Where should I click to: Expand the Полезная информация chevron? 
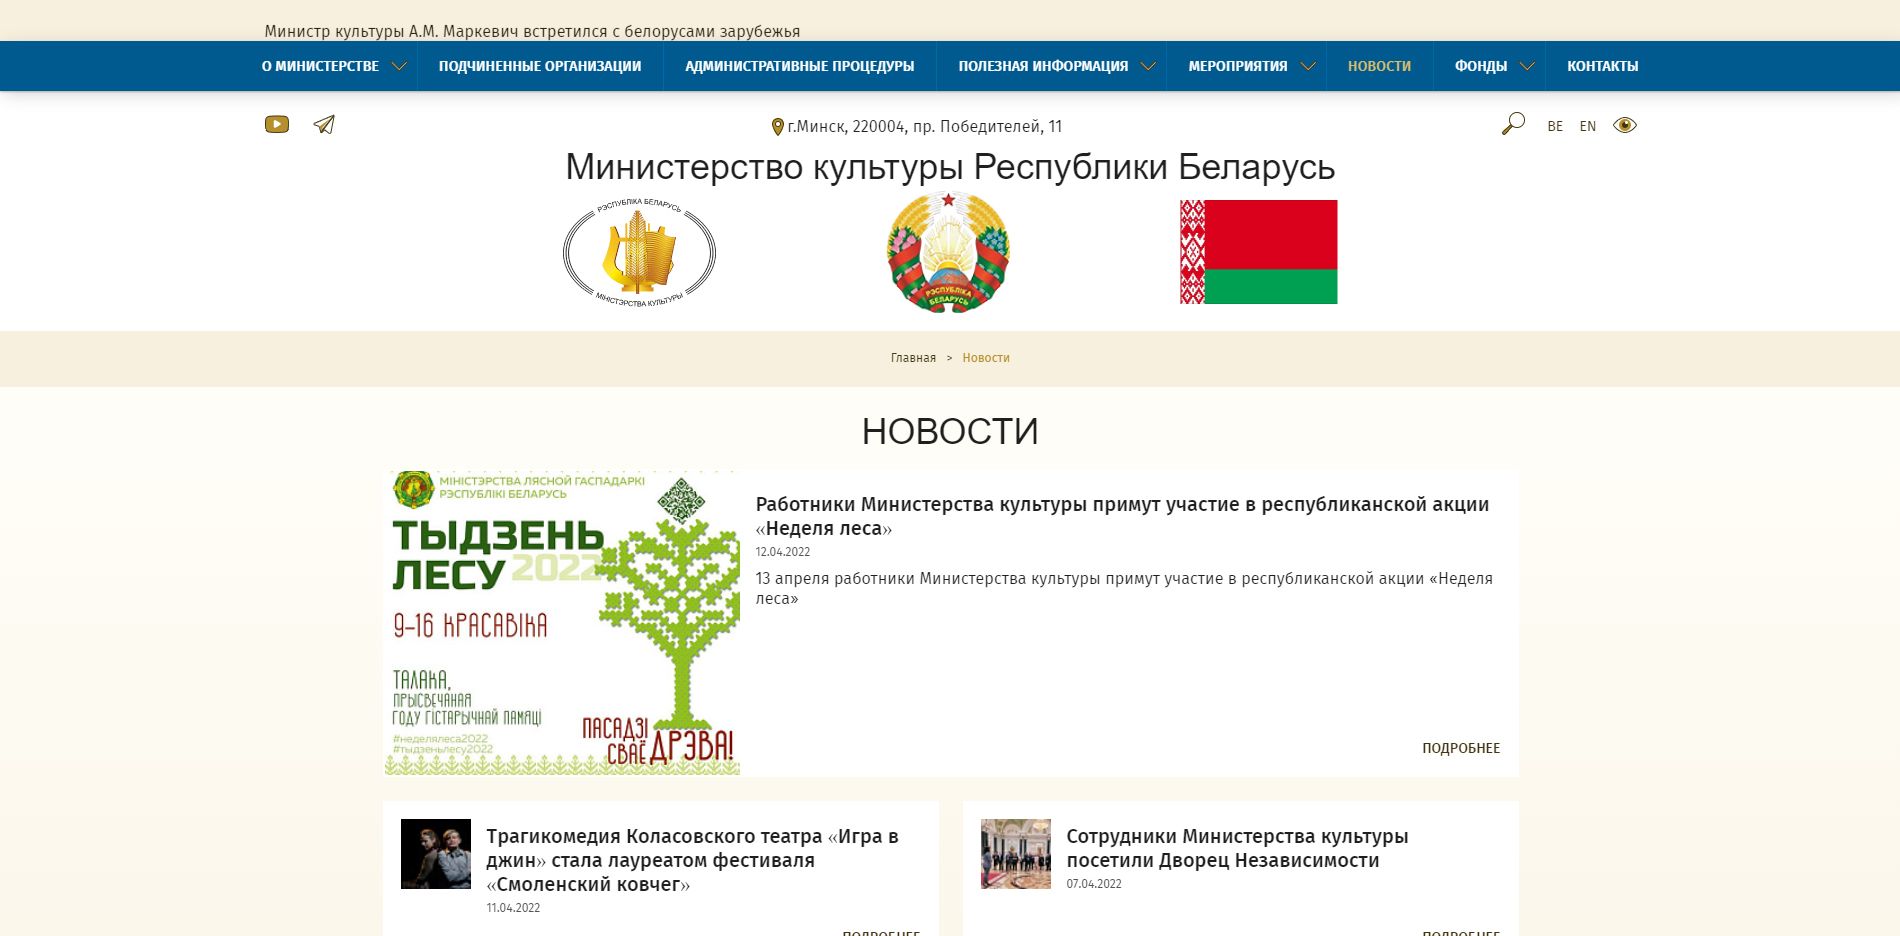click(x=1148, y=67)
